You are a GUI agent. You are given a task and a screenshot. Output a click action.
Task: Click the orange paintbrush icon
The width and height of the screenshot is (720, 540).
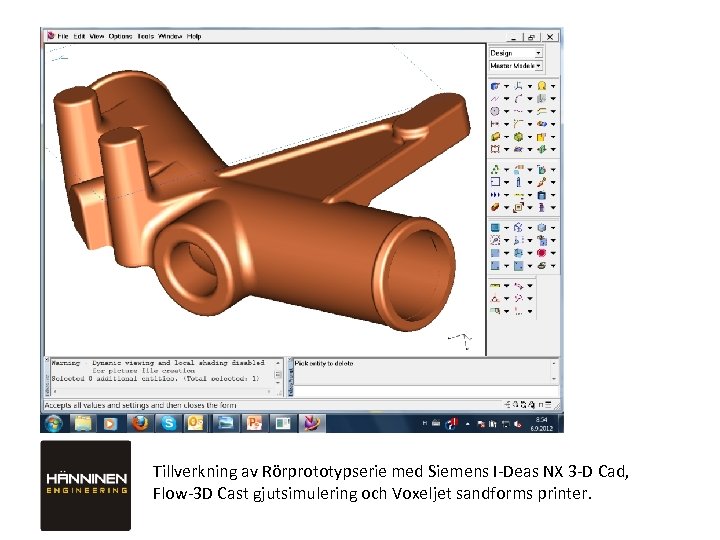(x=542, y=182)
